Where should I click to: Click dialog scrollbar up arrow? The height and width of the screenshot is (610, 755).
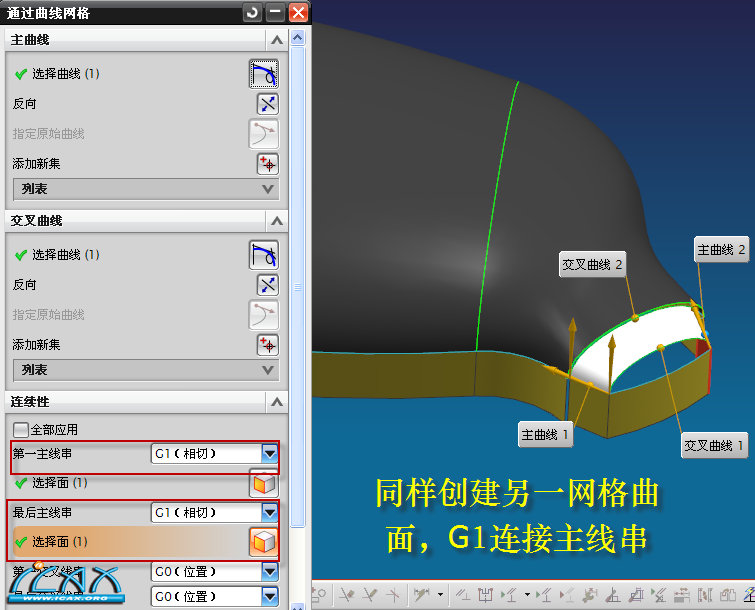point(298,38)
